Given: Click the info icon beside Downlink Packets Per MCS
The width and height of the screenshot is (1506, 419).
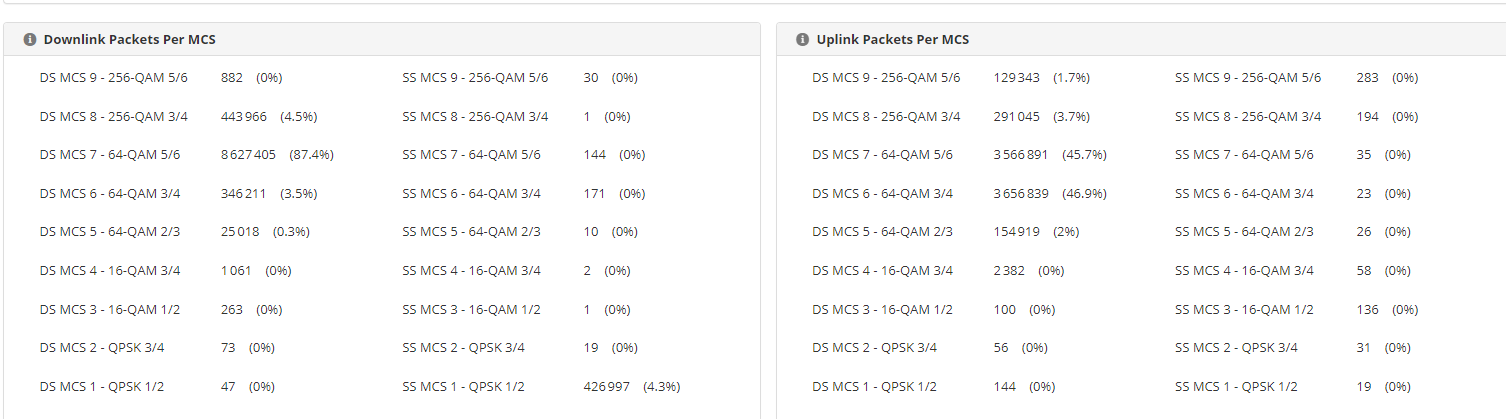Looking at the screenshot, I should (30, 40).
